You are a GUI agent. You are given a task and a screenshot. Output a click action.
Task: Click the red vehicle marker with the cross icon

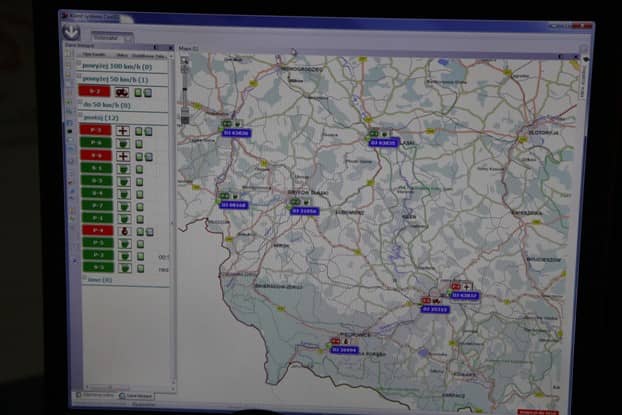pos(464,292)
